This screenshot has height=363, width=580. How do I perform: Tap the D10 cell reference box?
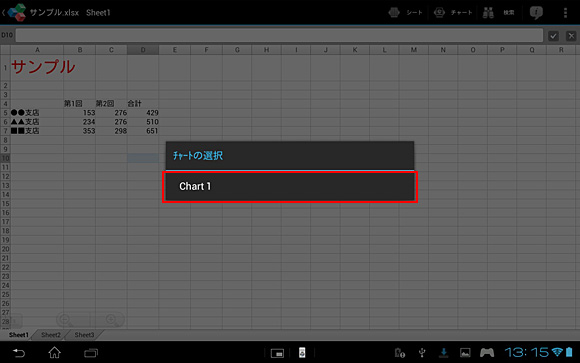pyautogui.click(x=7, y=35)
